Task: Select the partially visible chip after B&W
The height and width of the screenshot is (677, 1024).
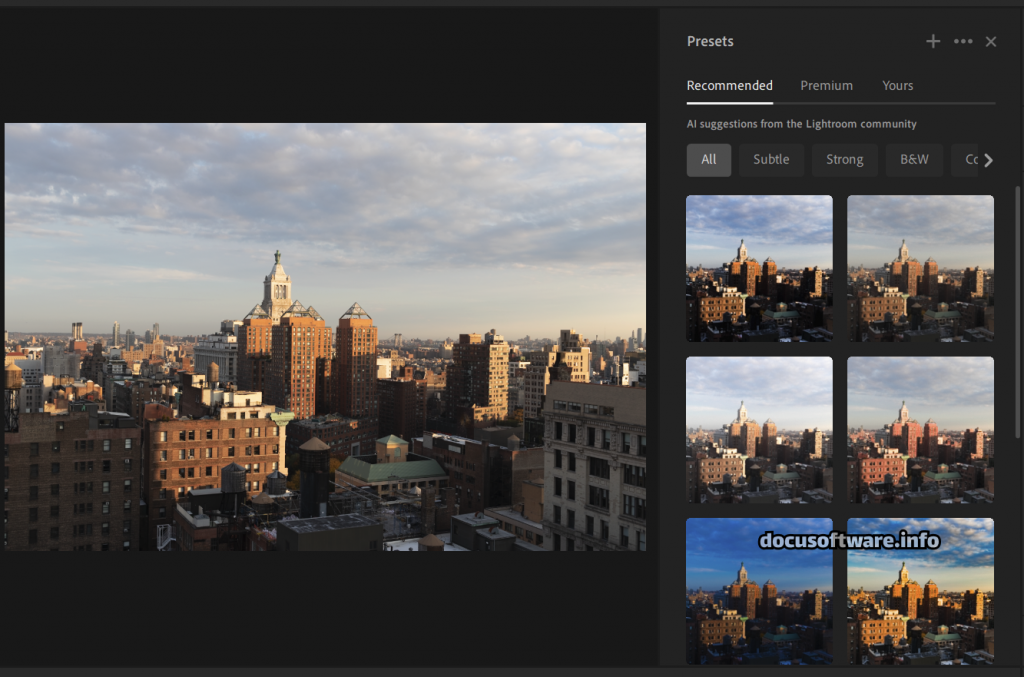Action: coord(966,160)
